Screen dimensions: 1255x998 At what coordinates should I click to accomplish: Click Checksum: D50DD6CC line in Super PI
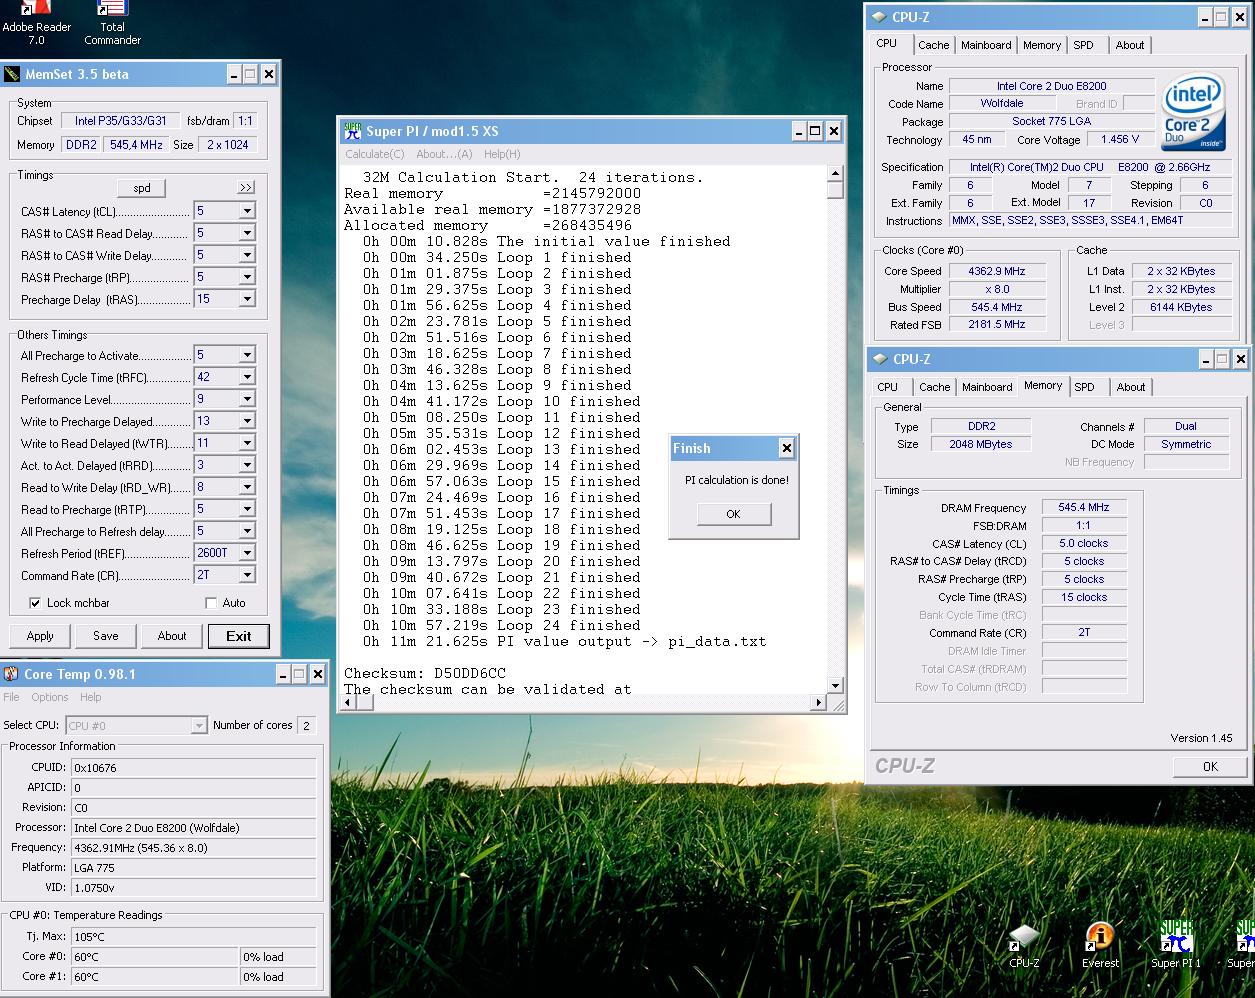click(x=425, y=673)
